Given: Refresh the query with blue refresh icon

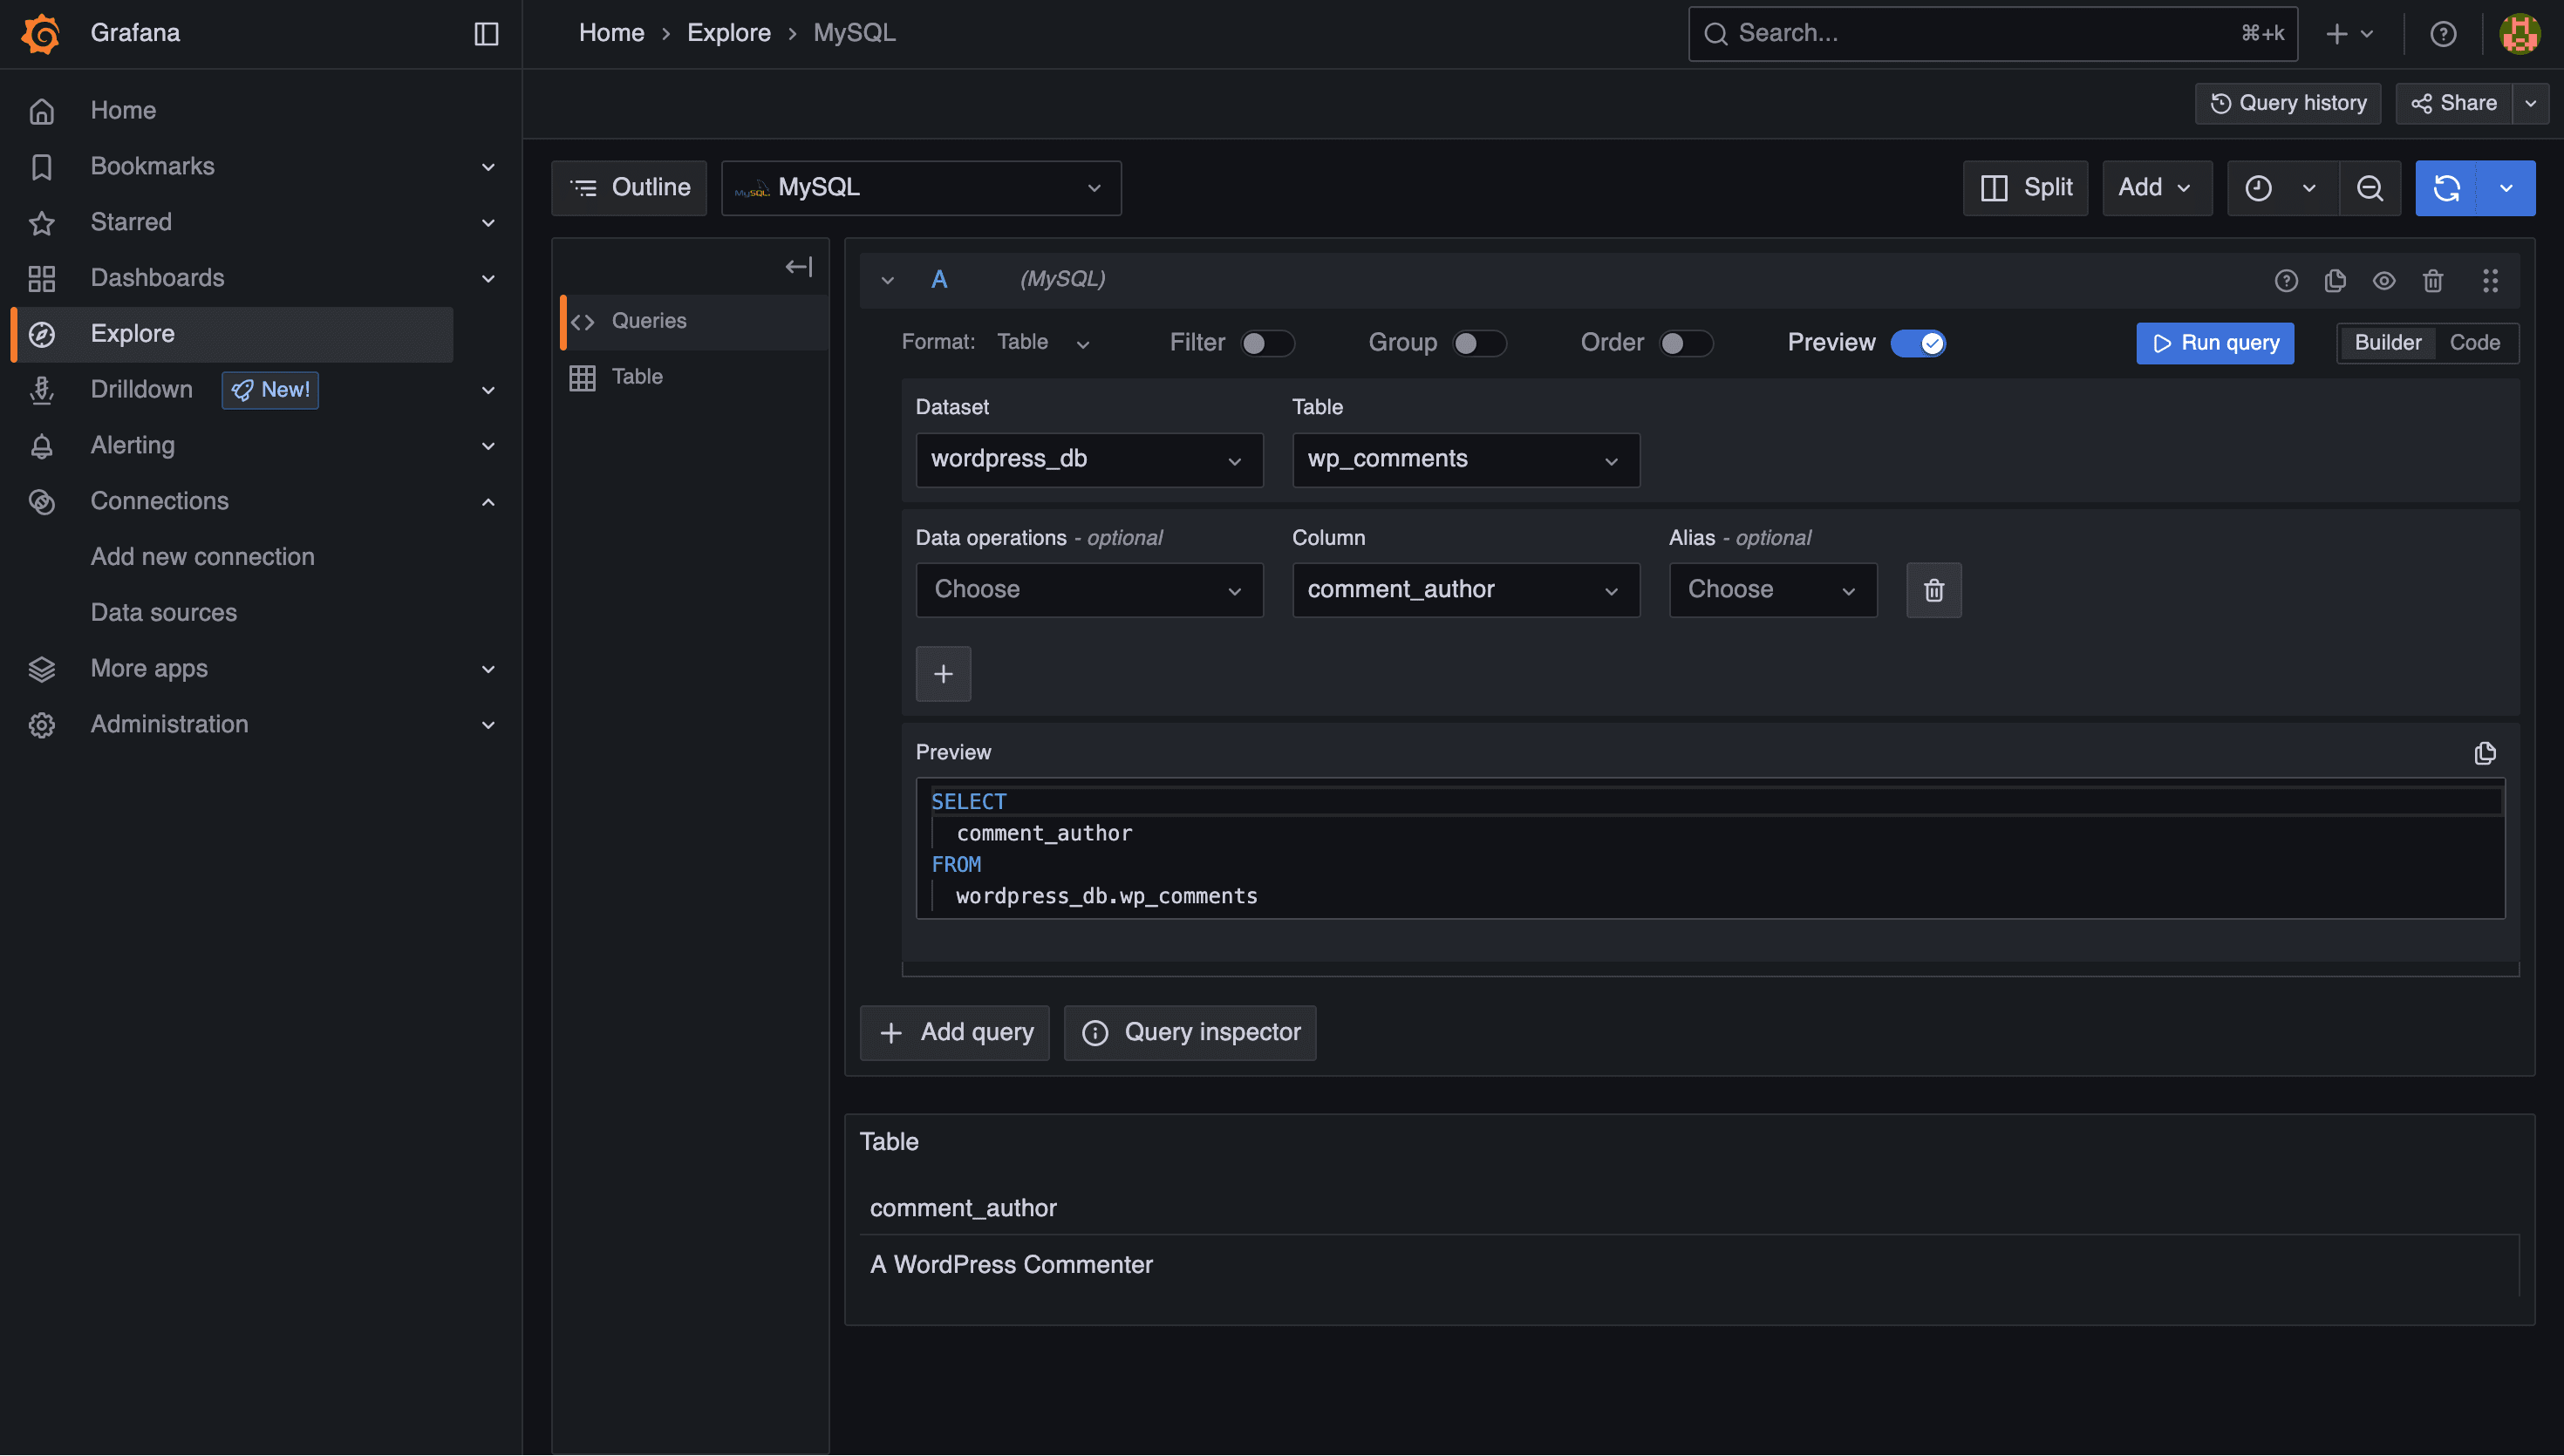Looking at the screenshot, I should click(2446, 188).
